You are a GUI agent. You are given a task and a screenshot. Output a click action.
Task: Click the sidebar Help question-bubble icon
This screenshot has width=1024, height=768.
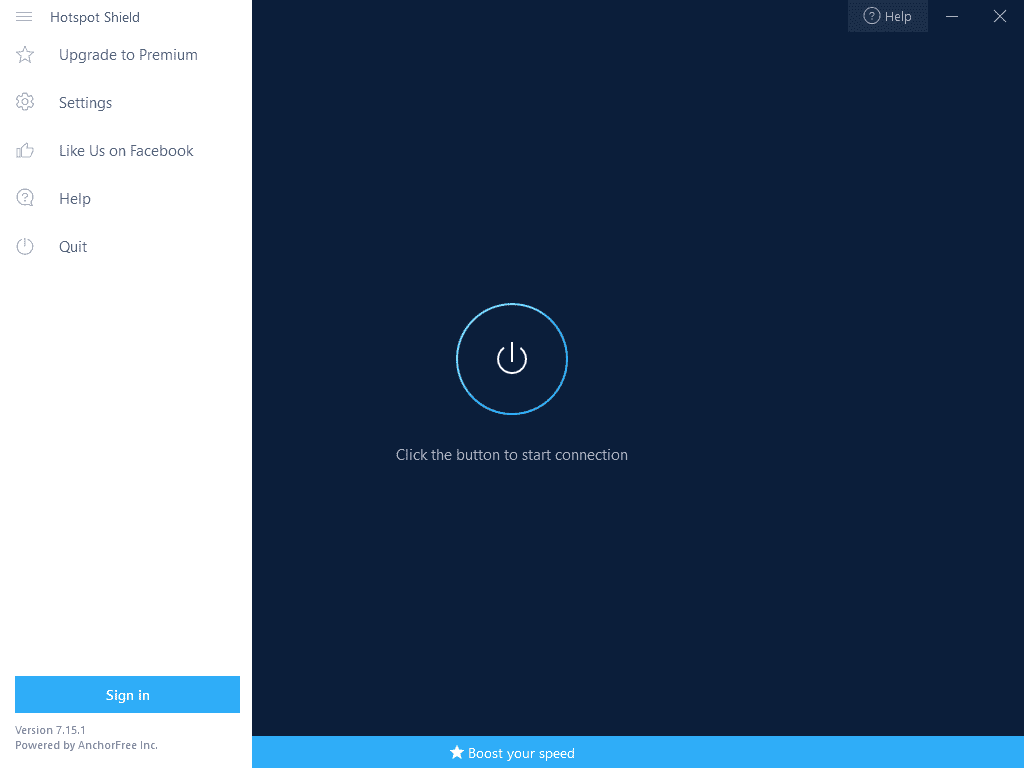click(x=25, y=198)
